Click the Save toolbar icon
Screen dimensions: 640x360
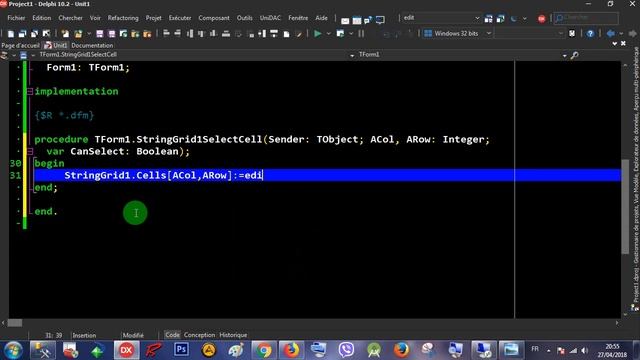pyautogui.click(x=100, y=33)
